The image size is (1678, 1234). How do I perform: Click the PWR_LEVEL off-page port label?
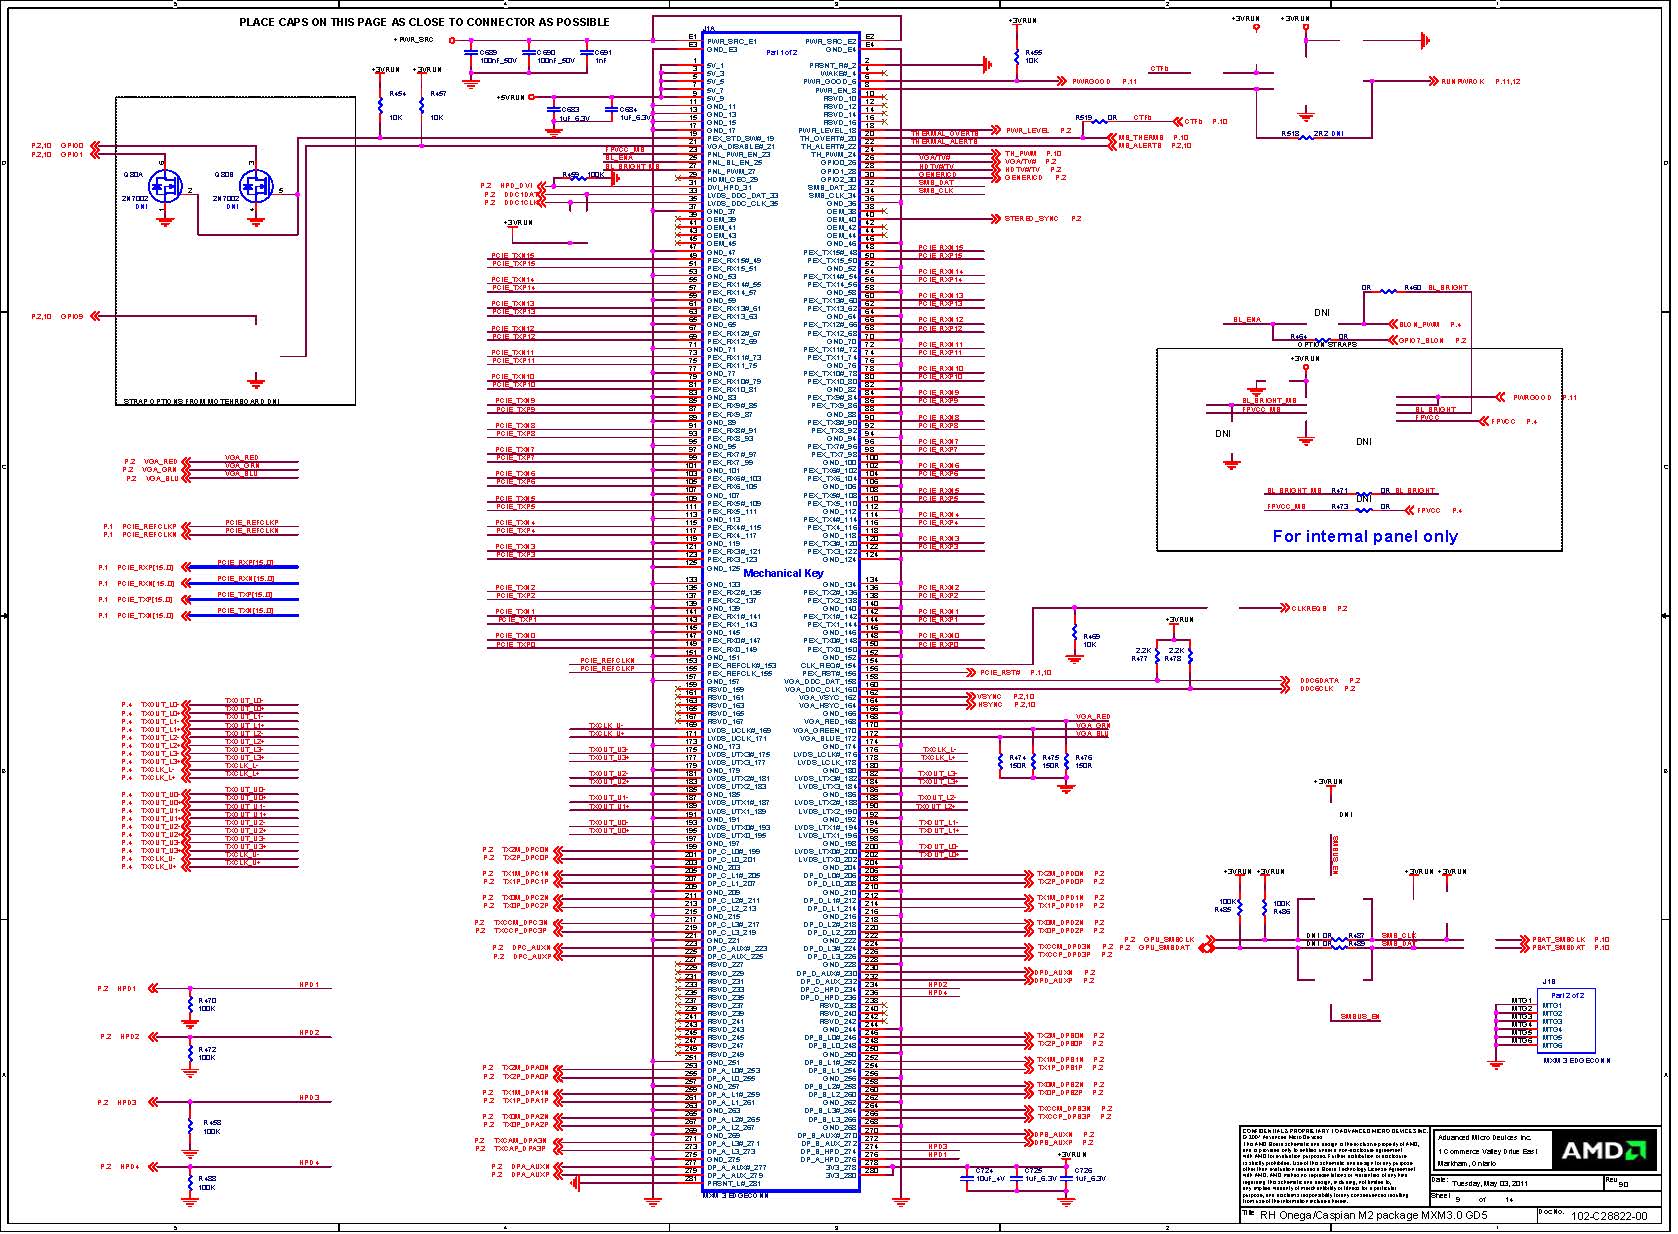[1028, 130]
